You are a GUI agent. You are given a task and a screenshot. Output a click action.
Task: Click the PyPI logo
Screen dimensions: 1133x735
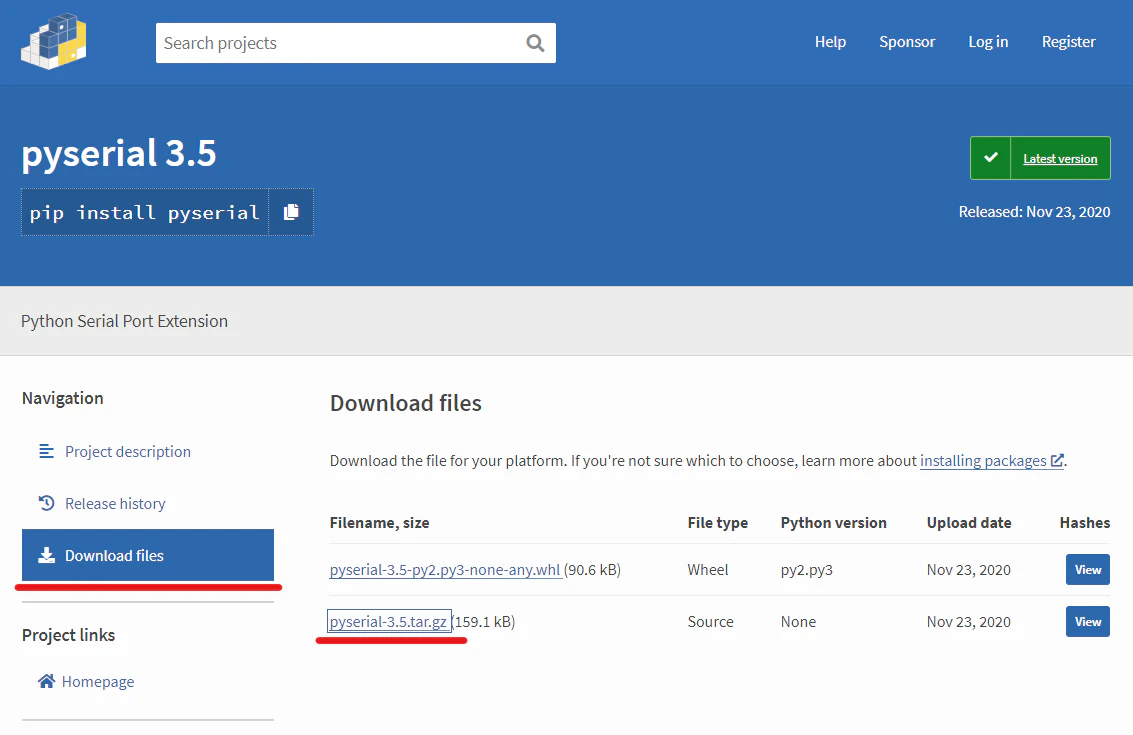53,41
